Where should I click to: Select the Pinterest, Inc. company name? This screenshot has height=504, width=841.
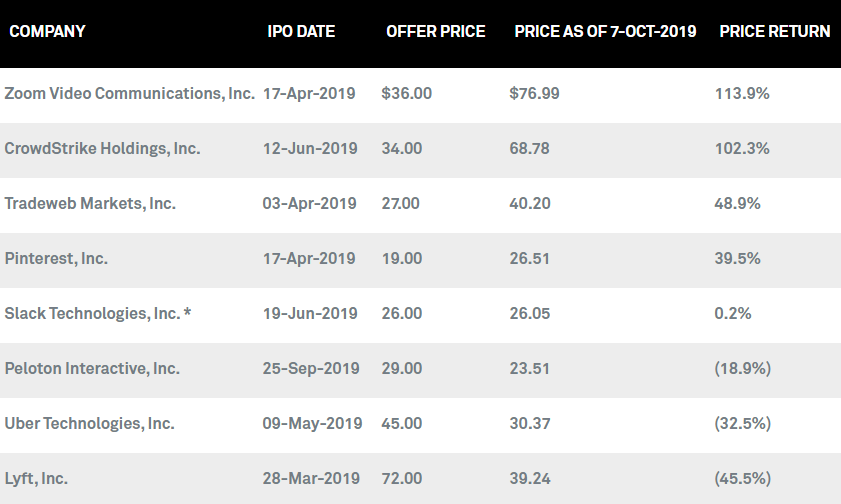point(56,258)
